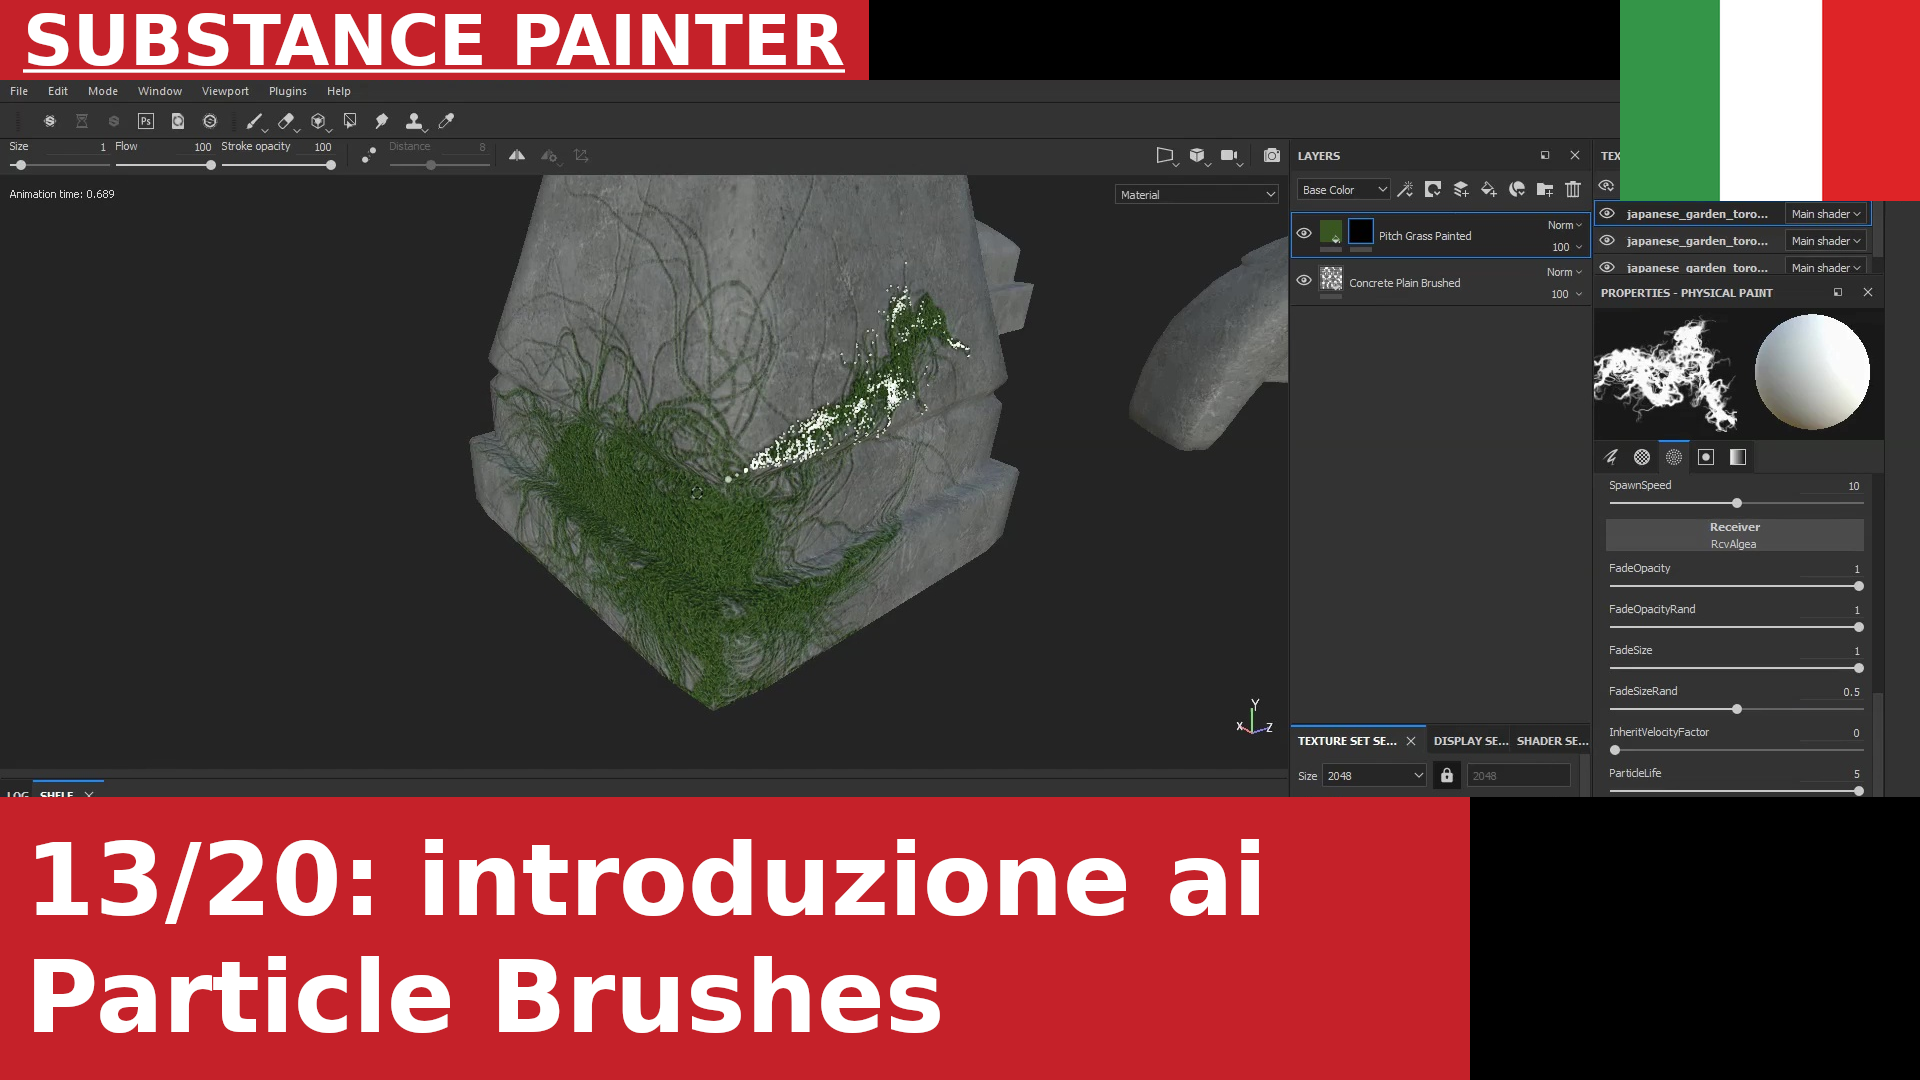Add a new fill layer
Image resolution: width=1920 pixels, height=1080 pixels.
1489,189
